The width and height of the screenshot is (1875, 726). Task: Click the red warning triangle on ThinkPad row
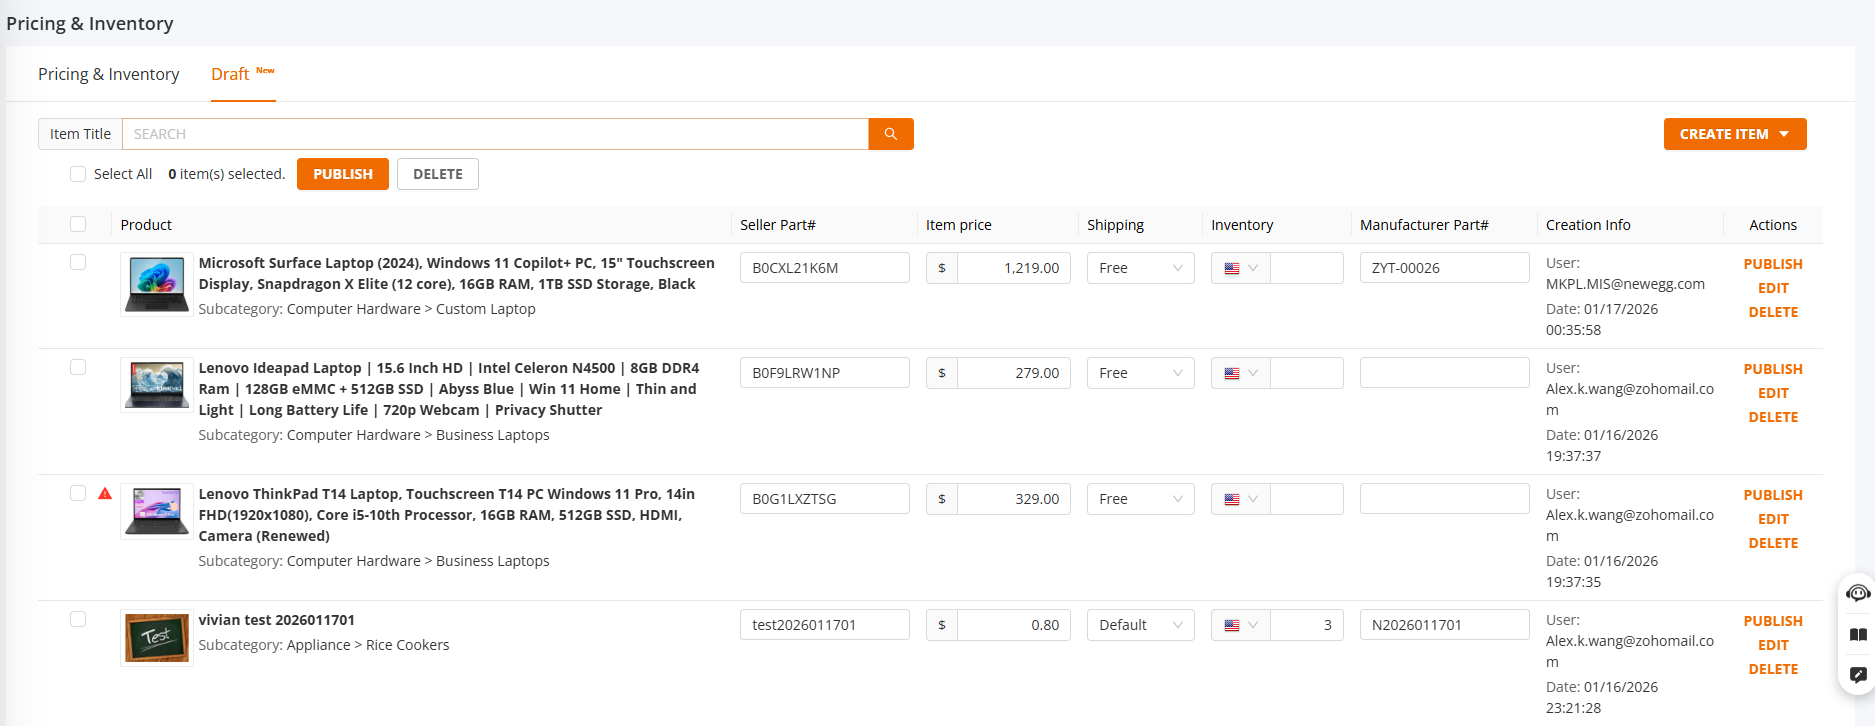(x=105, y=493)
